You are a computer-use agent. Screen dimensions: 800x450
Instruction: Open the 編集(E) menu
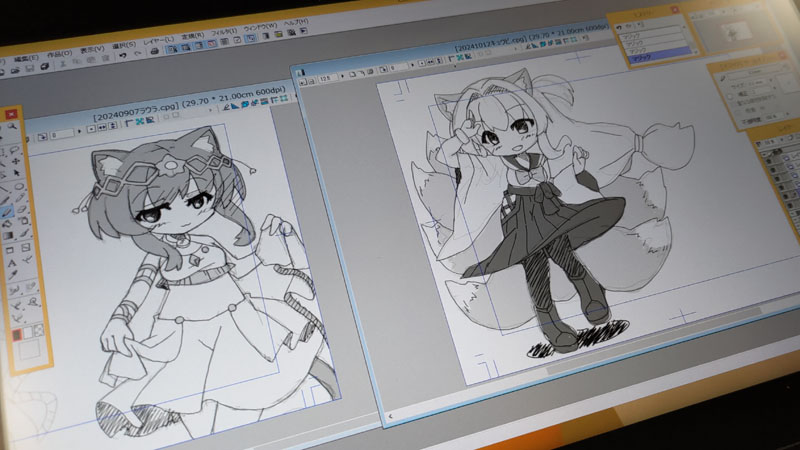26,59
